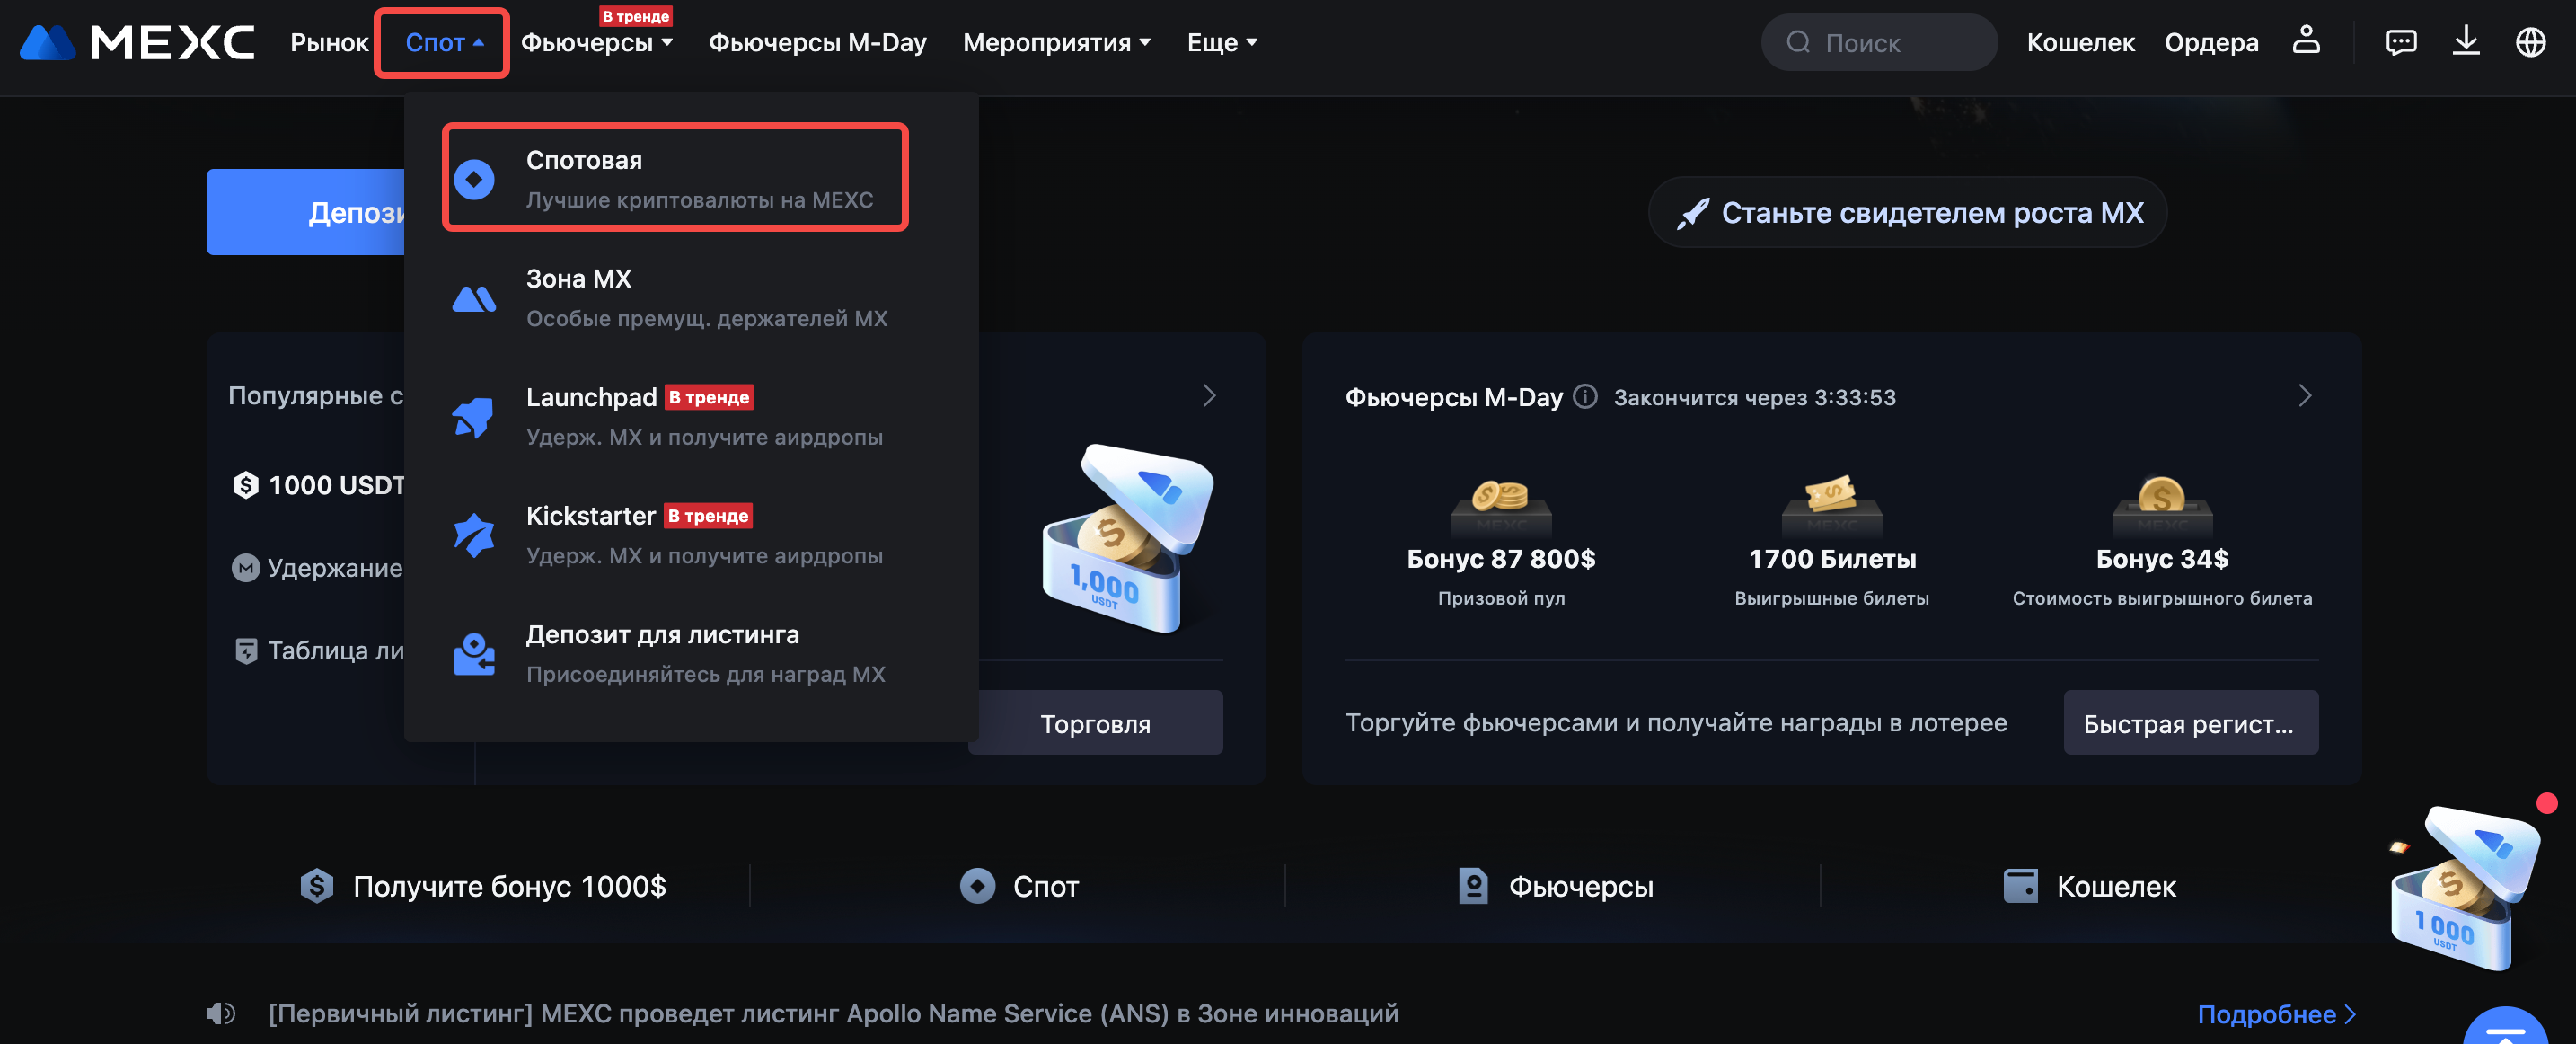
Task: Click the 1000 USDT gift box image
Action: (x=1127, y=538)
